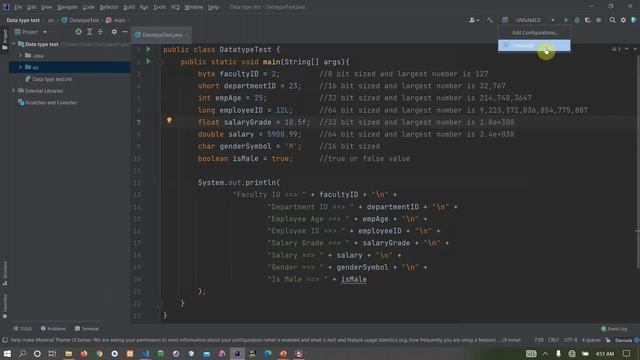Click Collapse All icon in Project panel
The width and height of the screenshot is (640, 360).
pos(100,32)
